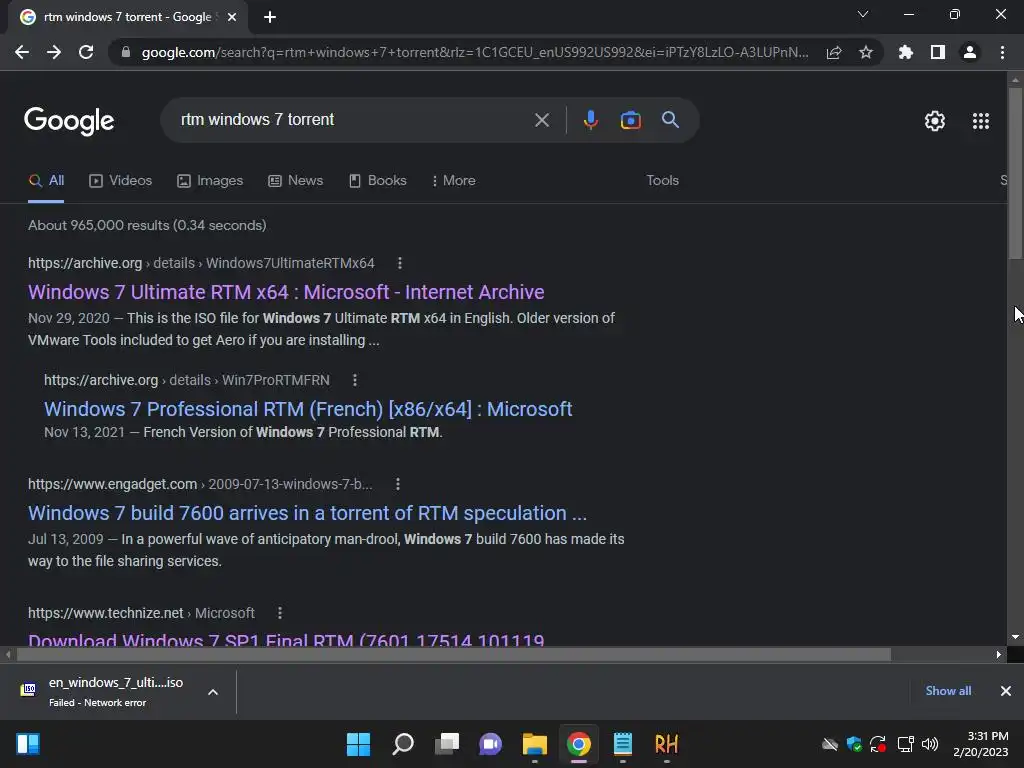This screenshot has height=768, width=1024.
Task: Open the Chrome tab search chevron
Action: coord(863,14)
